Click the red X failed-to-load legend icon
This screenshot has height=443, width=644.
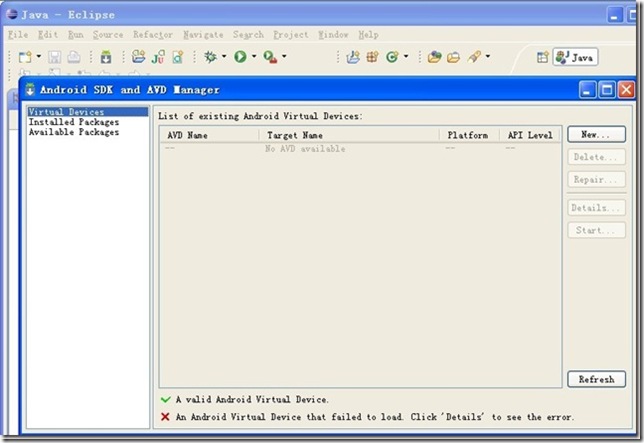[166, 417]
